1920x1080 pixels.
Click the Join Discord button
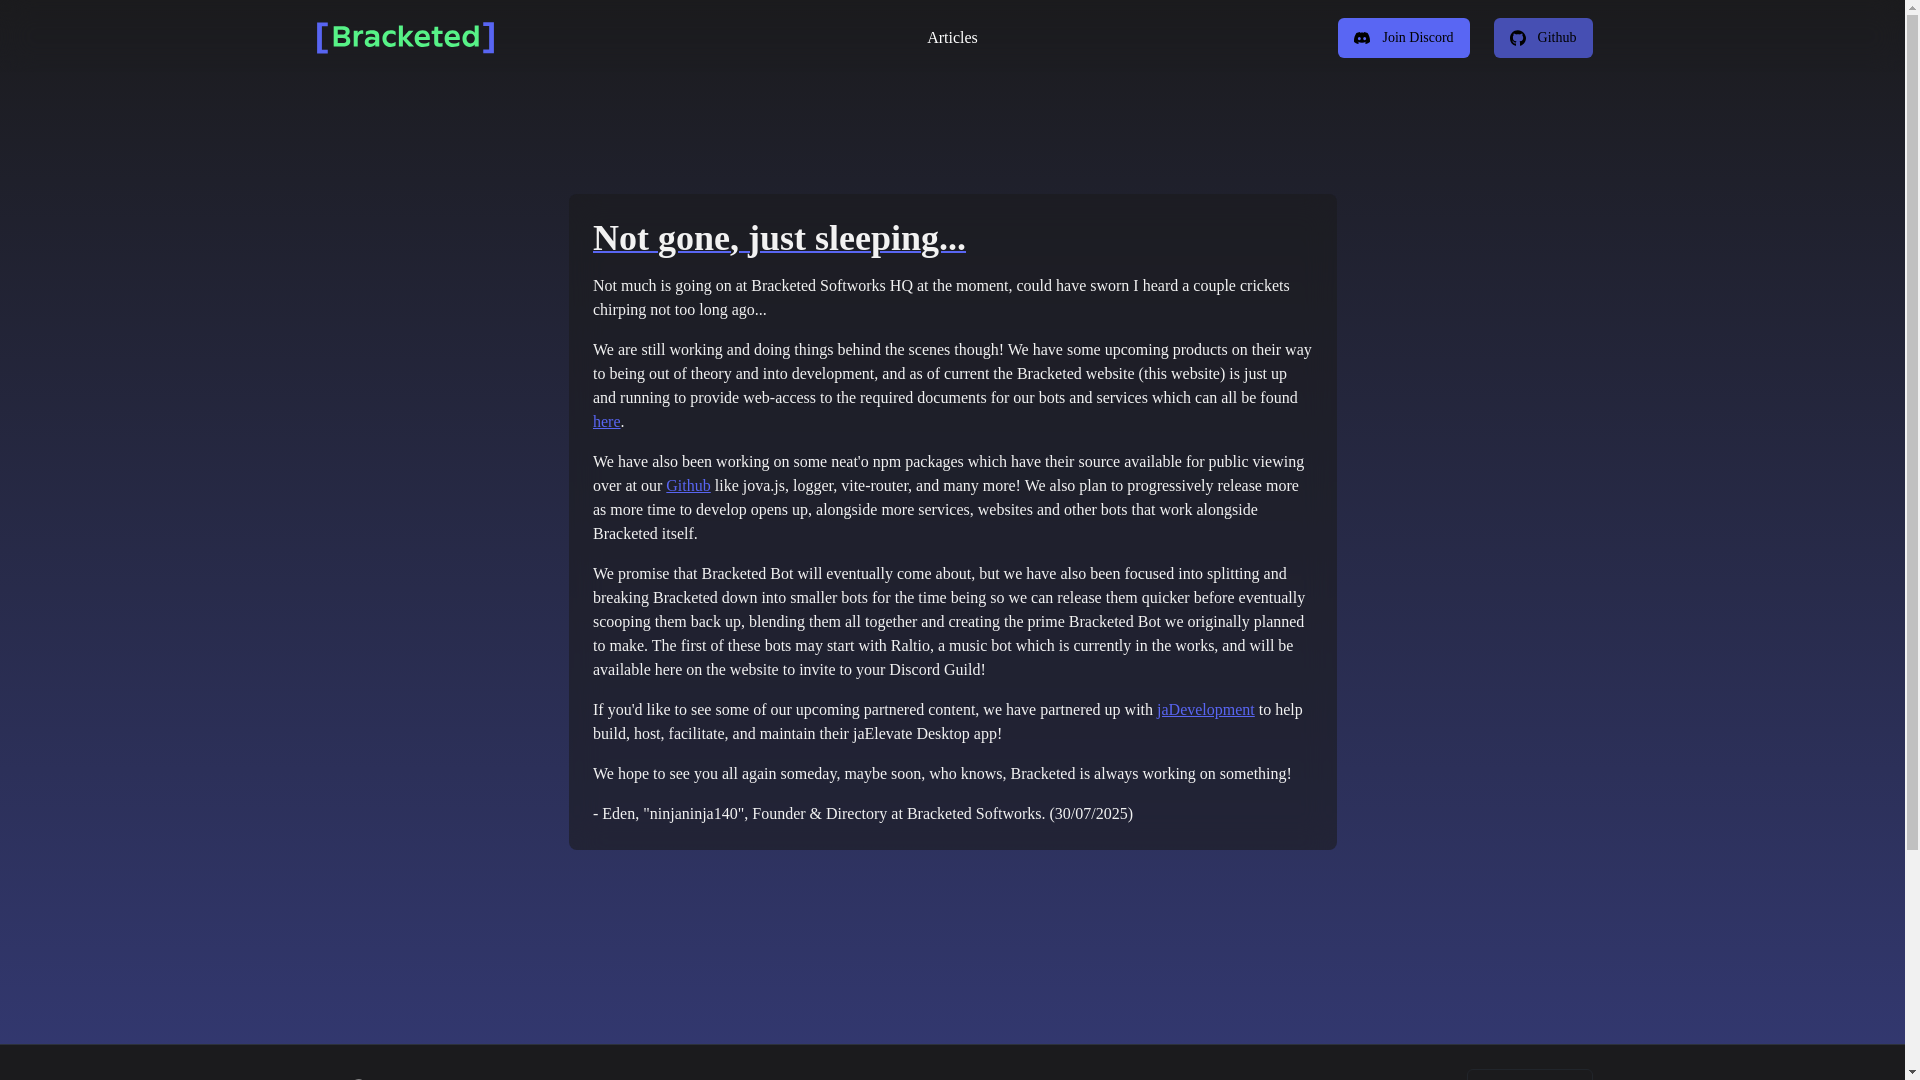pos(1403,38)
